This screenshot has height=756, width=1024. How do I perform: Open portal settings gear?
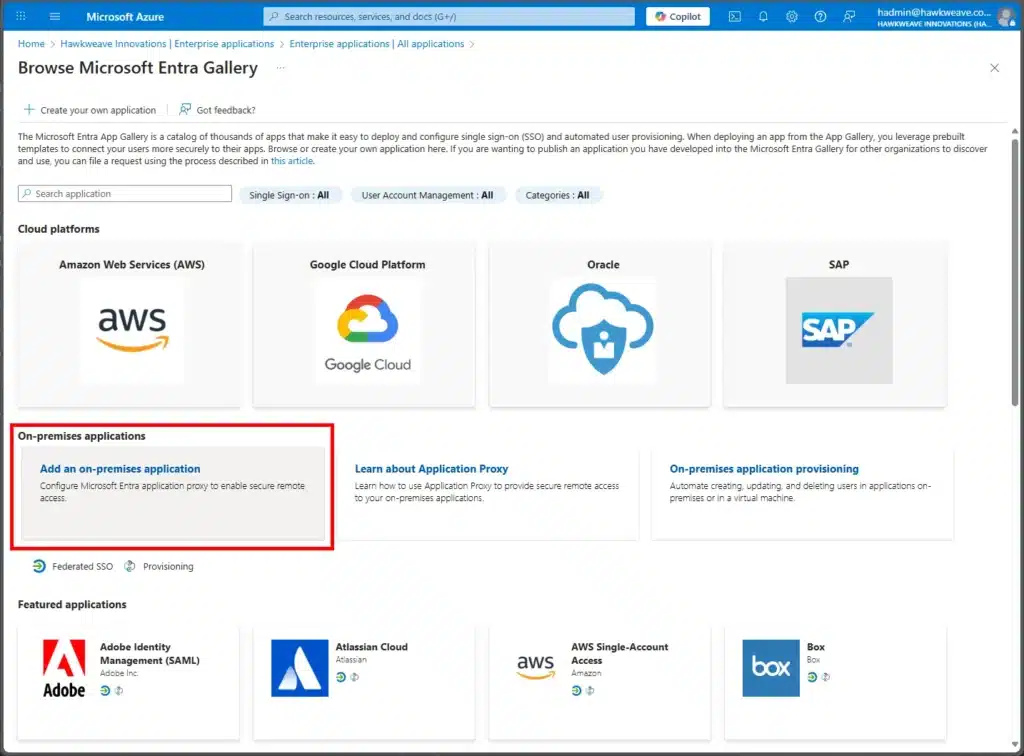(x=792, y=17)
